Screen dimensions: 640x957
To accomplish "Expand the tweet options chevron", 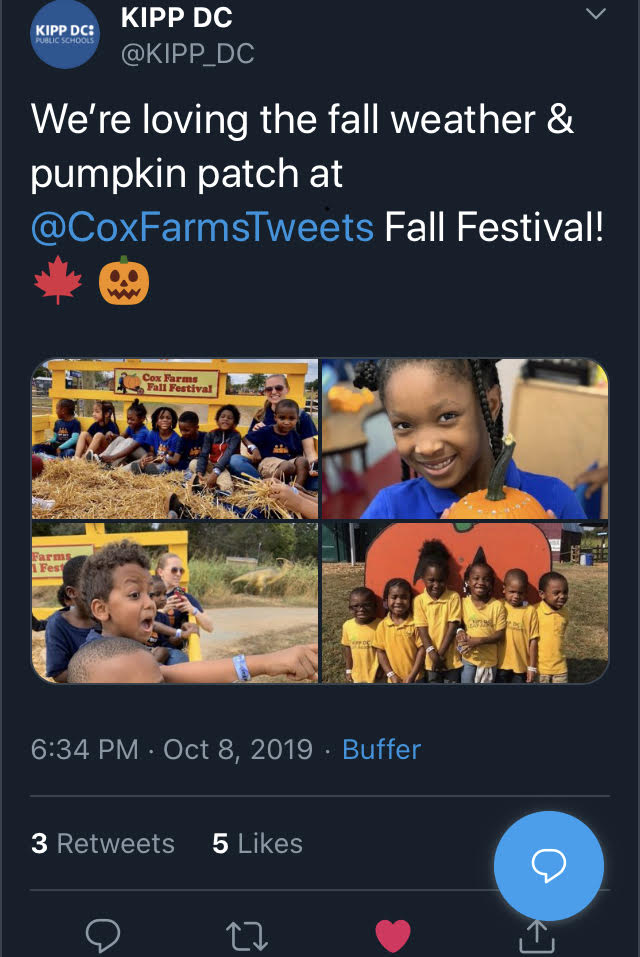I will [595, 13].
